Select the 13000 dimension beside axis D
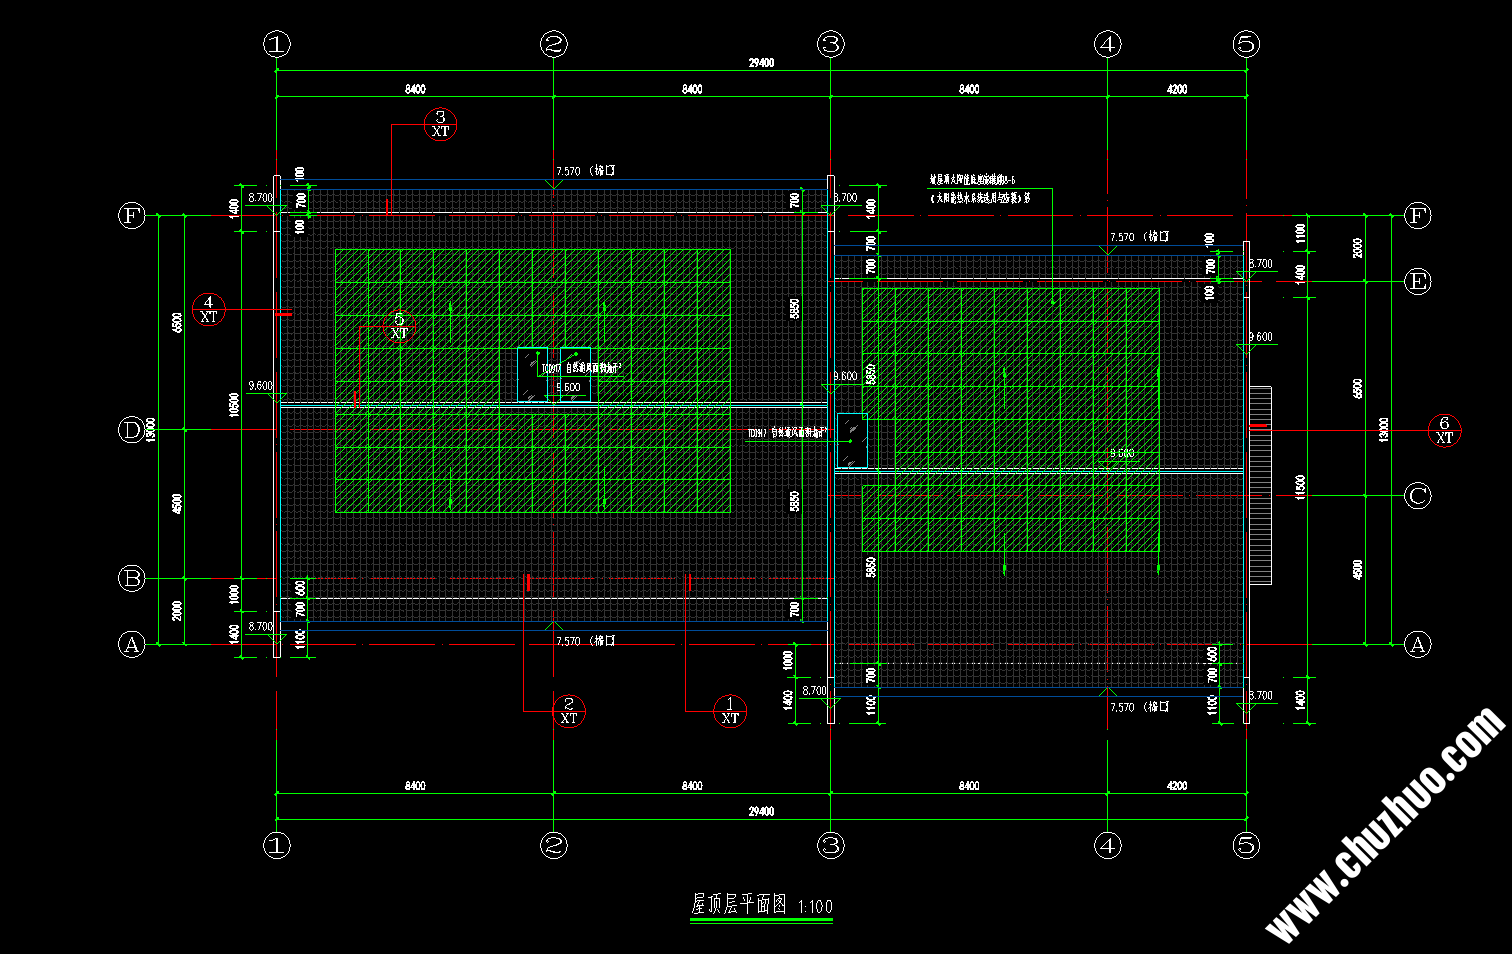The width and height of the screenshot is (1512, 954). [x=151, y=432]
